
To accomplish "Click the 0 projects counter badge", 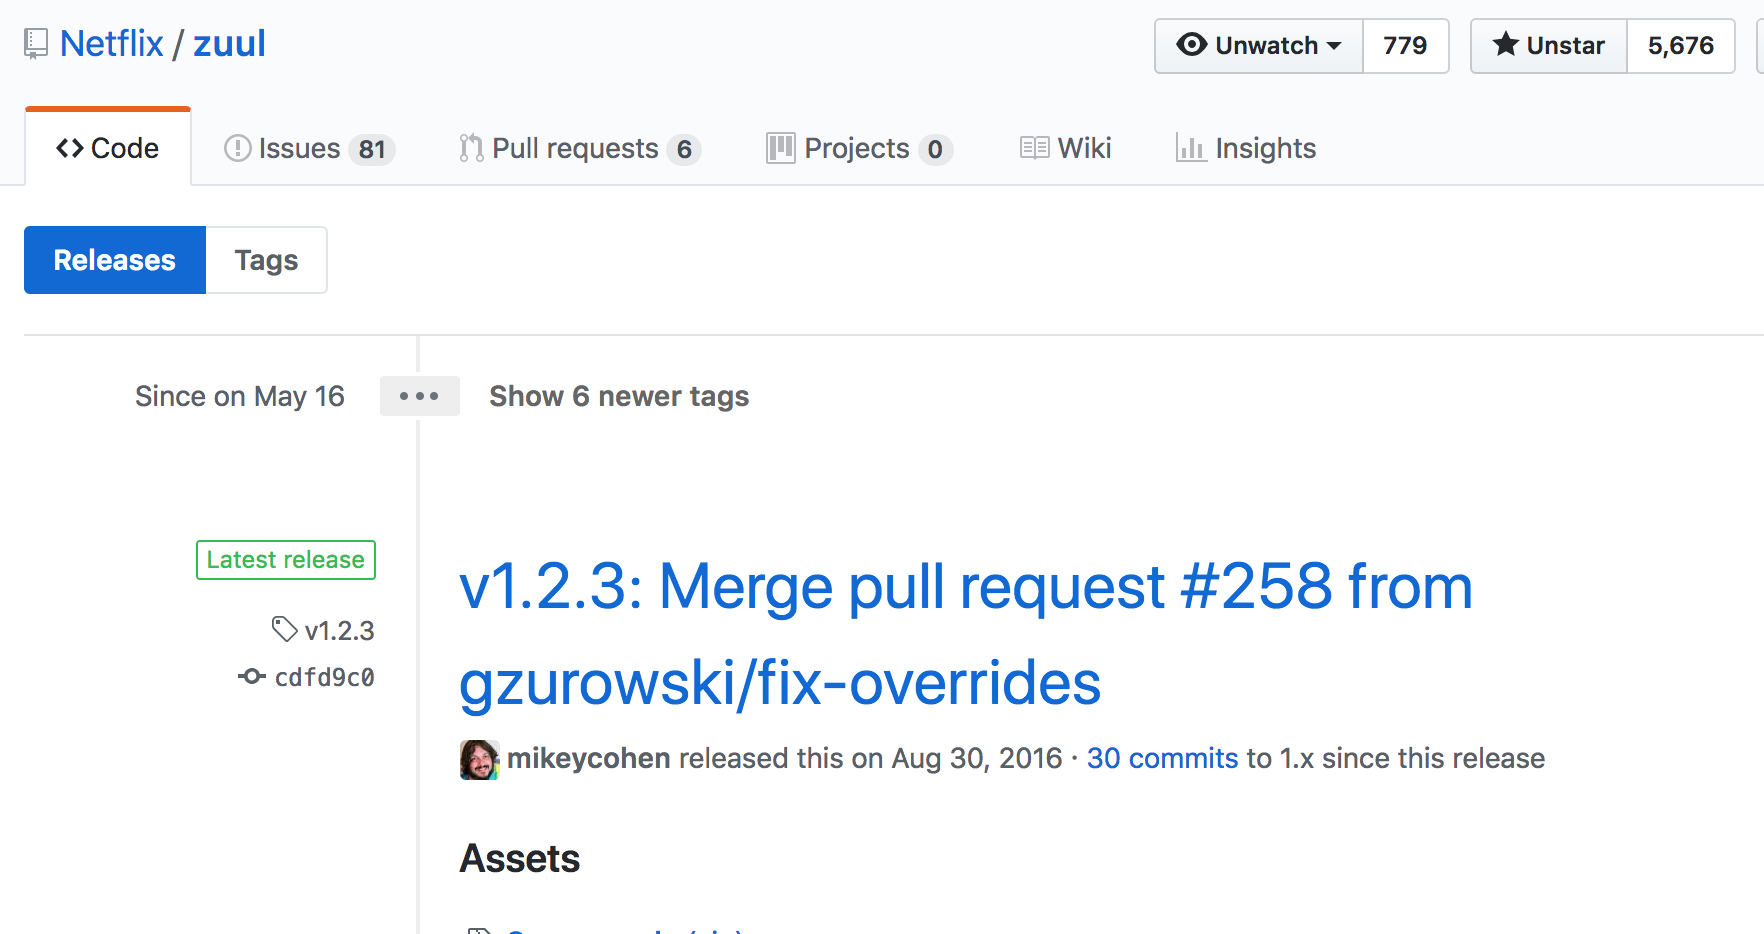I will click(x=935, y=150).
